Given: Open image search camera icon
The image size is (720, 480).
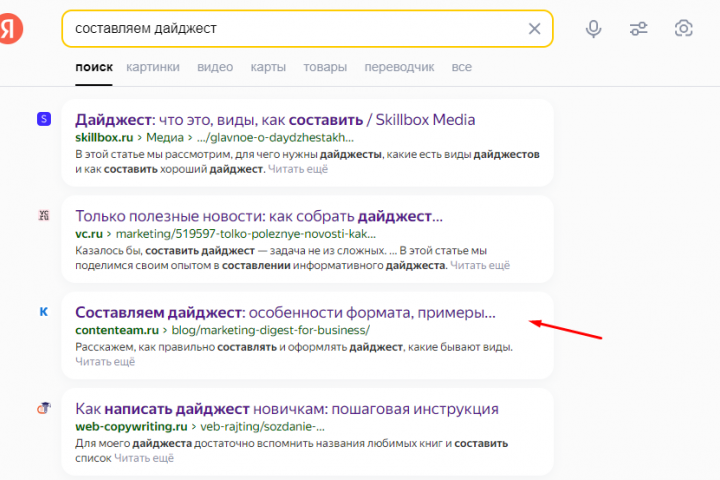Looking at the screenshot, I should (x=683, y=28).
